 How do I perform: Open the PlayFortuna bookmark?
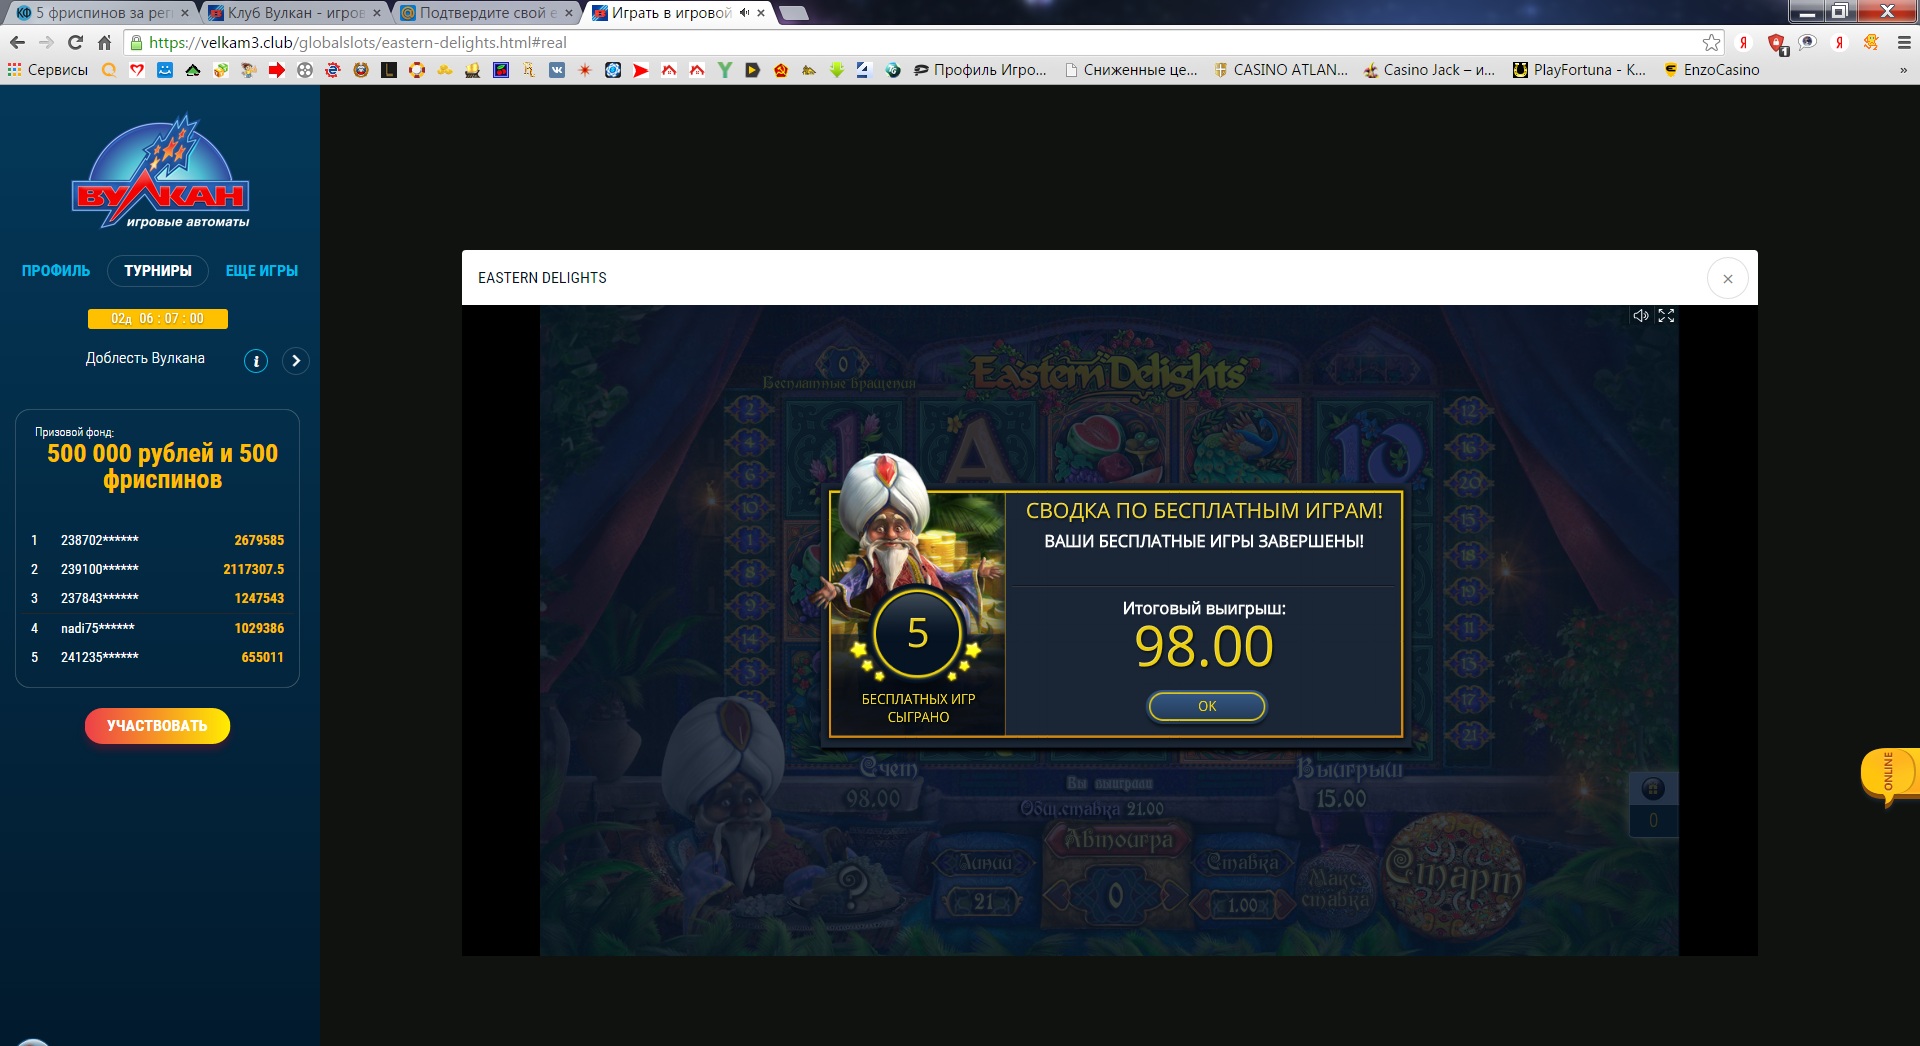pos(1579,70)
